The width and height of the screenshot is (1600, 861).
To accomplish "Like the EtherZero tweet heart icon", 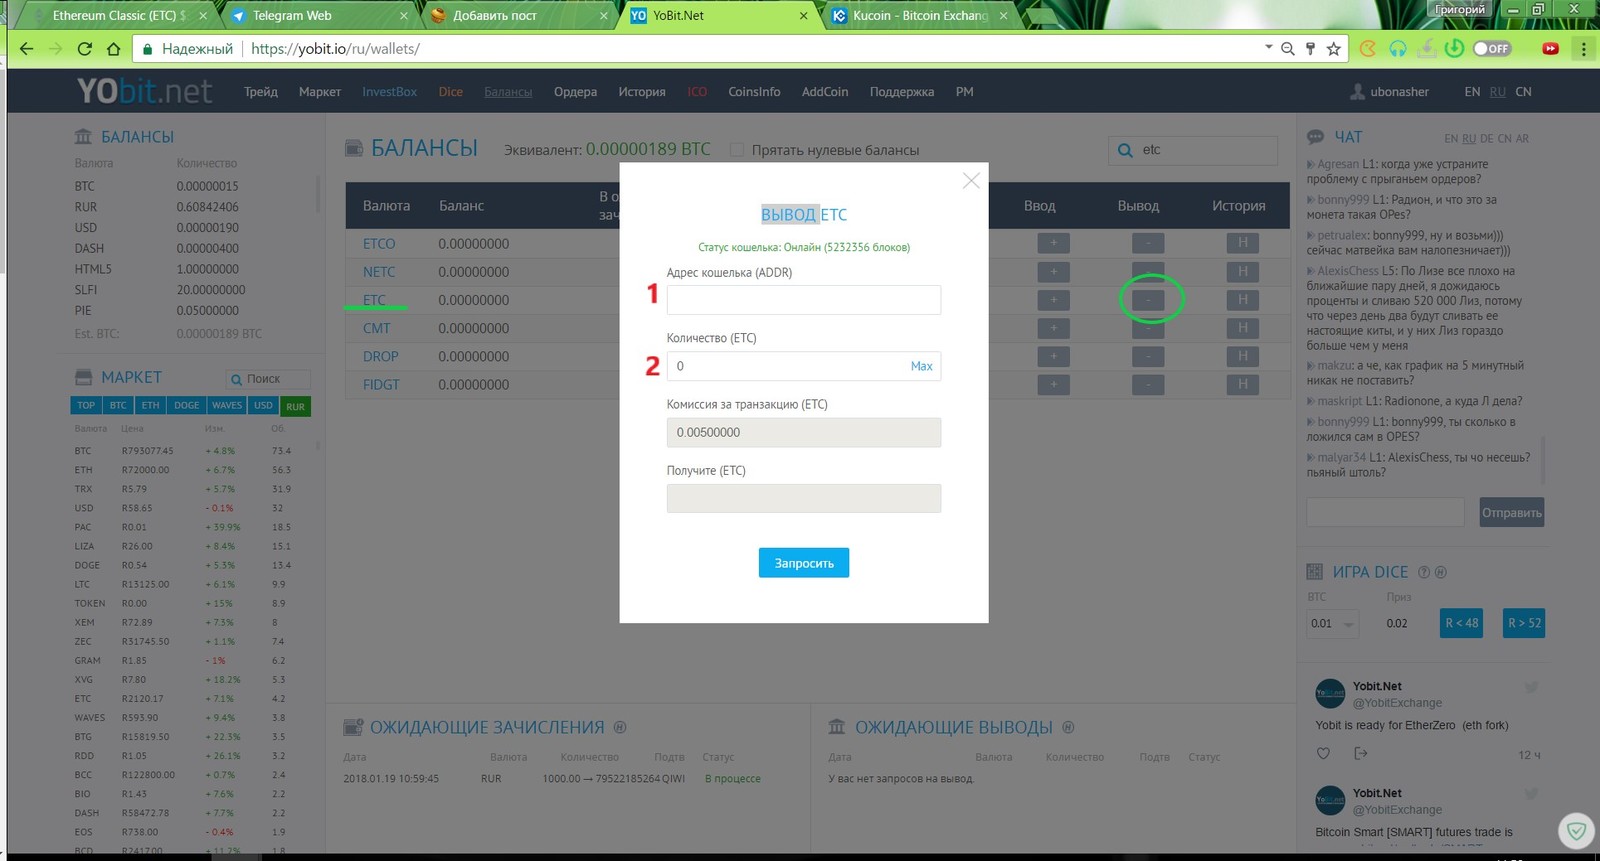I will click(1323, 754).
